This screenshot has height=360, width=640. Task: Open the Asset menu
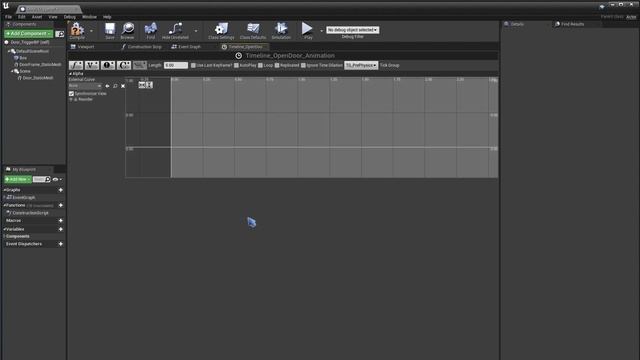[x=37, y=17]
